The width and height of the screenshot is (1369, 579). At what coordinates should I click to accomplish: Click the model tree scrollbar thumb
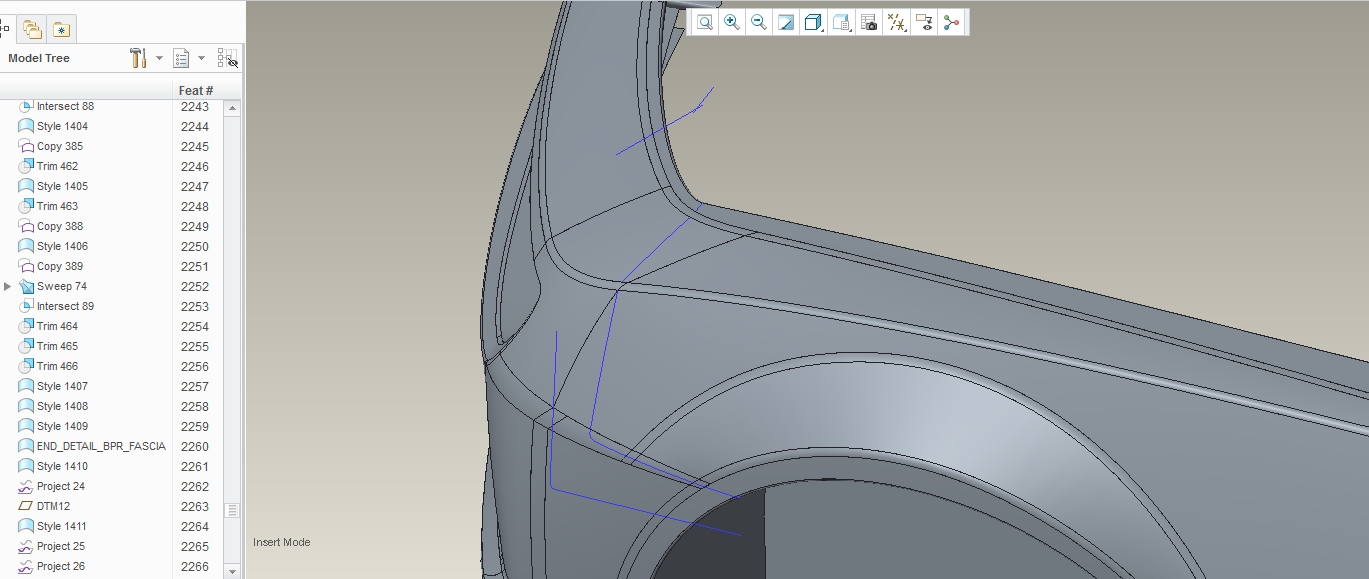(x=232, y=510)
